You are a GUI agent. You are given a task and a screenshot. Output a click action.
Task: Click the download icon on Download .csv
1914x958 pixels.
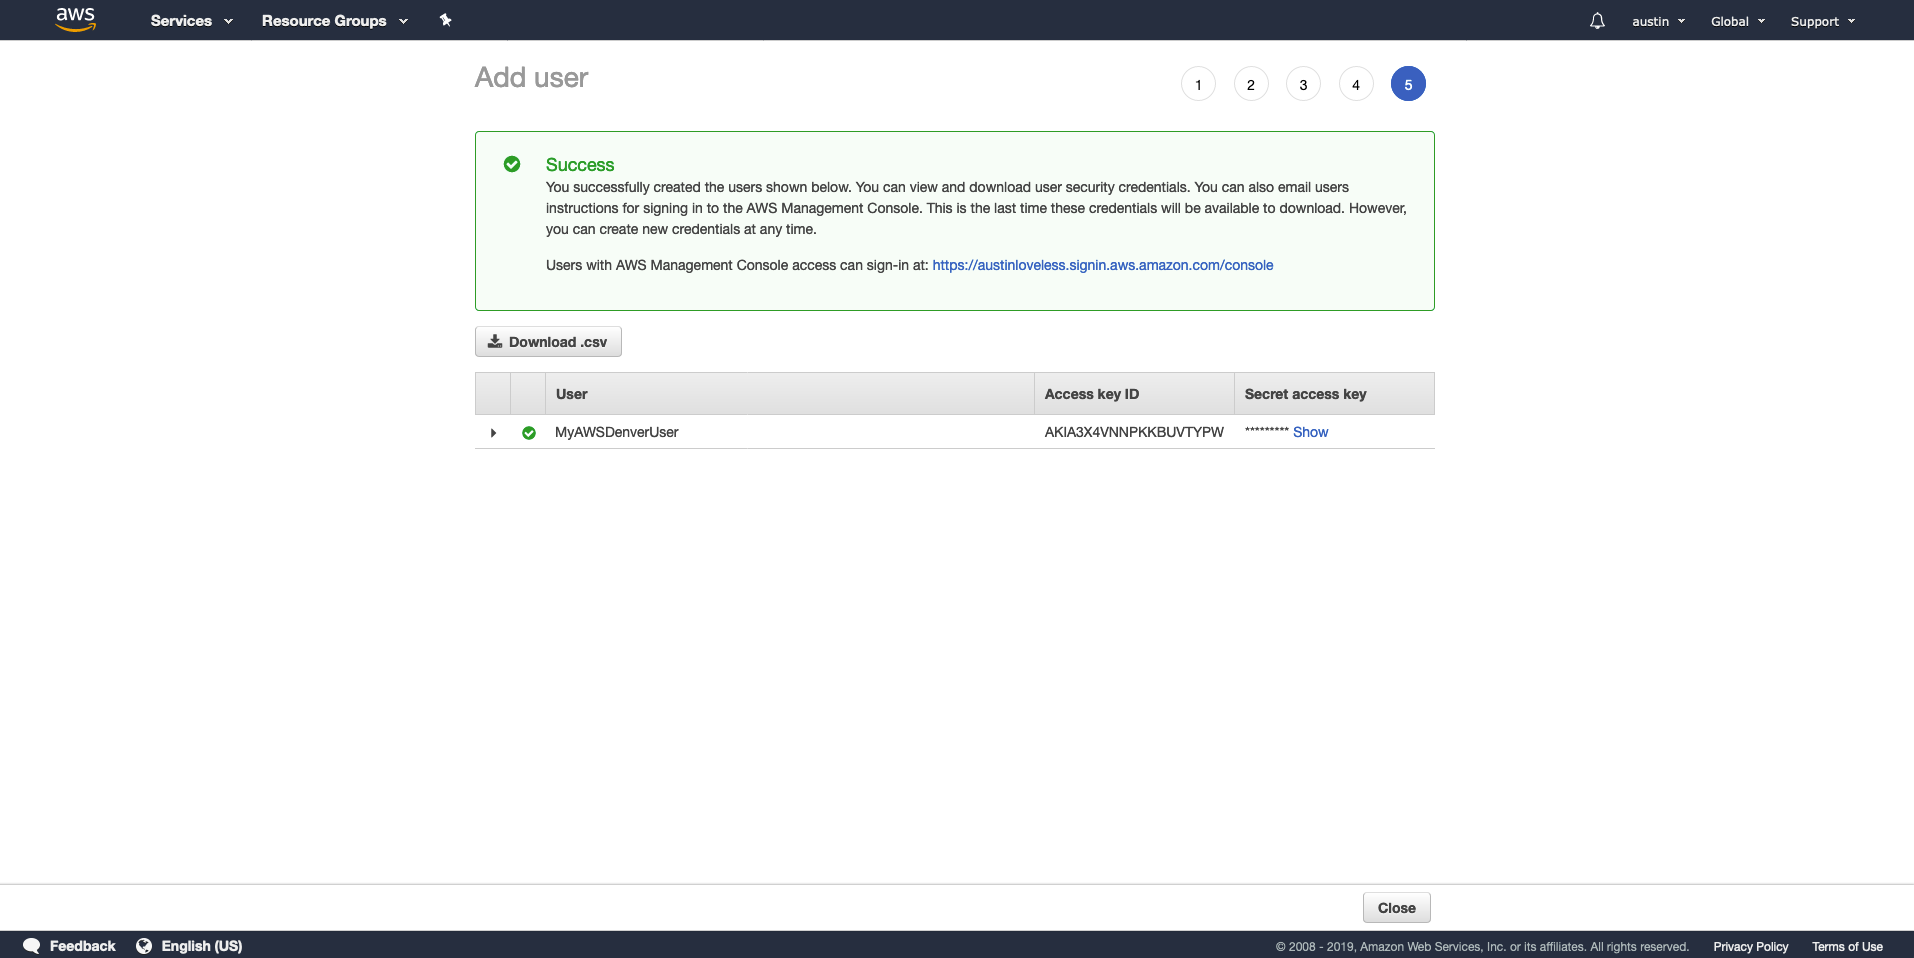(495, 341)
